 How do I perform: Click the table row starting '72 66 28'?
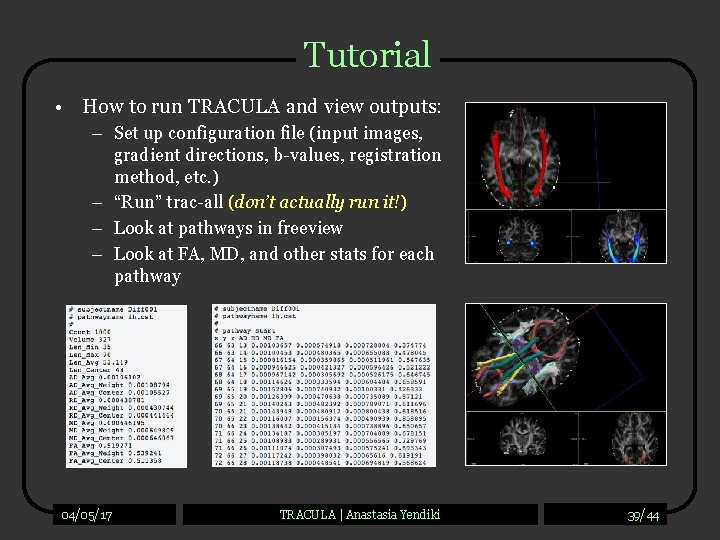point(320,463)
